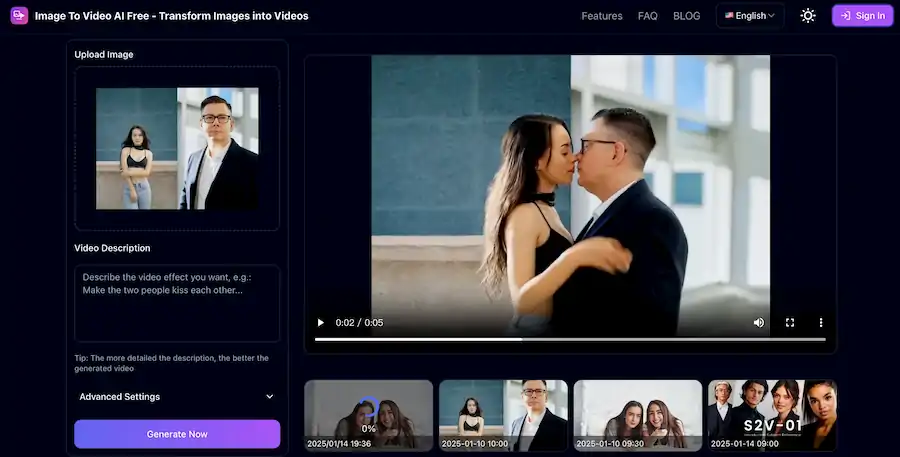This screenshot has height=457, width=900.
Task: Open the BLOG page
Action: (x=686, y=16)
